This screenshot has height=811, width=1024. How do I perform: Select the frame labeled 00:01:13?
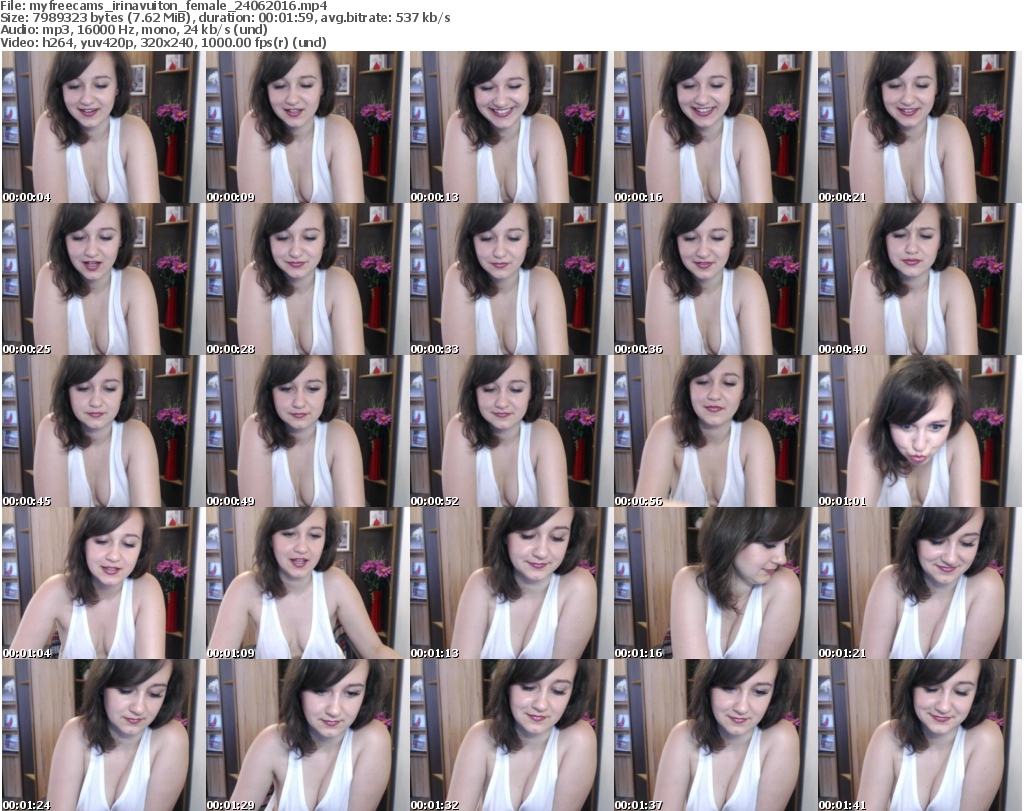pos(511,583)
